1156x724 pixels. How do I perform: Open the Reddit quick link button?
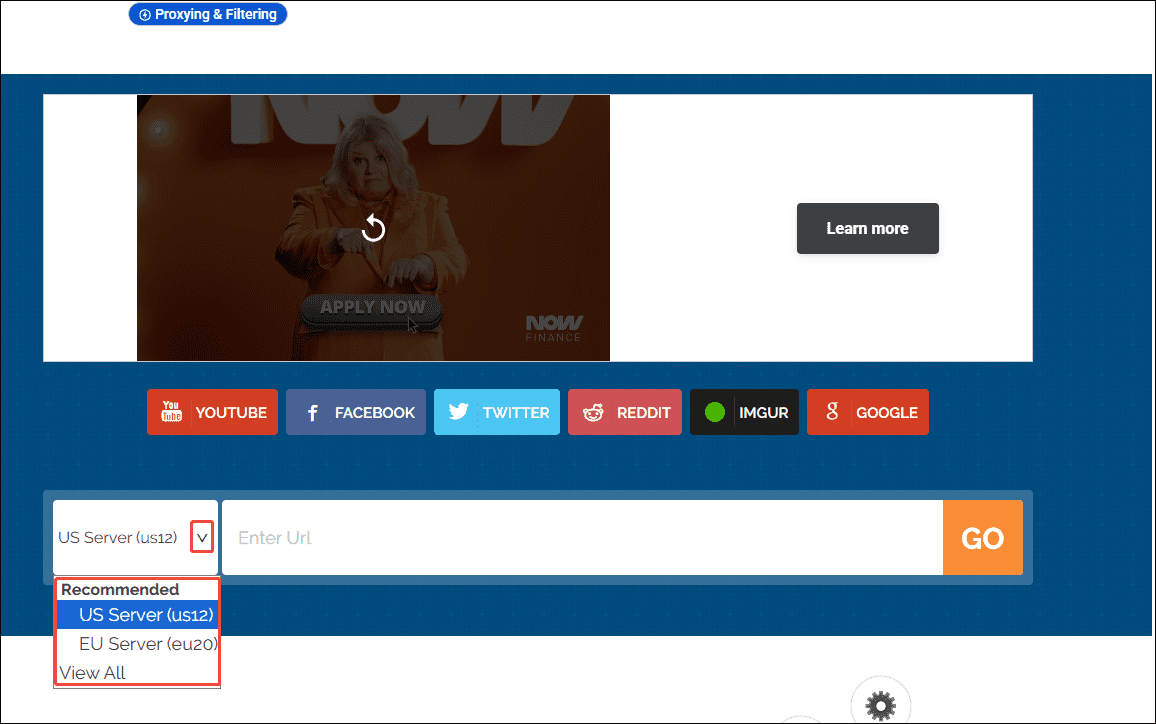point(625,412)
